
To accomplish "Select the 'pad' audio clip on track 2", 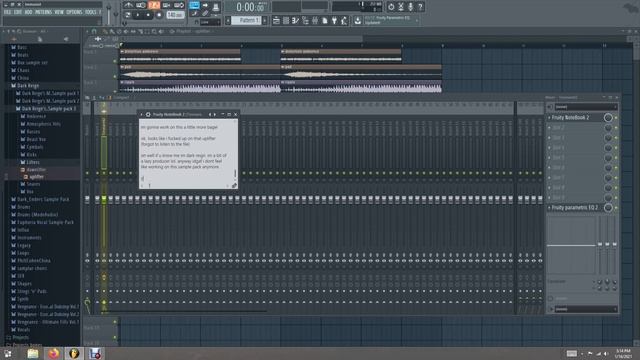I will tap(200, 72).
